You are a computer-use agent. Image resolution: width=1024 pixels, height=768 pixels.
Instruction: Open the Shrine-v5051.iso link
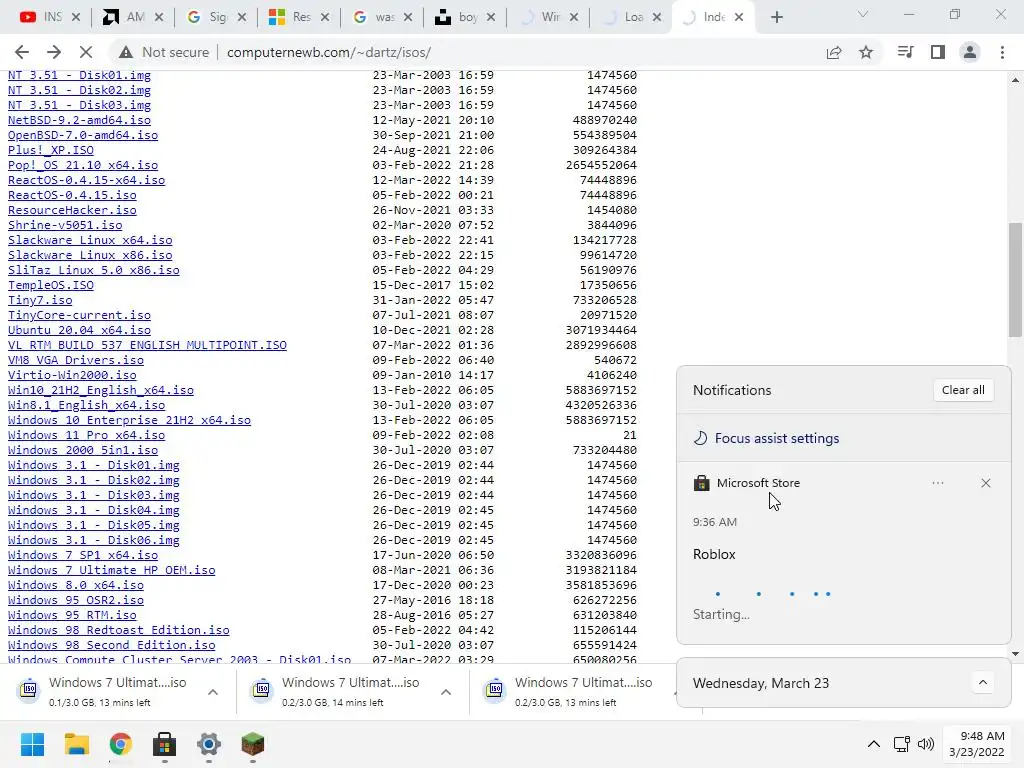pyautogui.click(x=65, y=225)
